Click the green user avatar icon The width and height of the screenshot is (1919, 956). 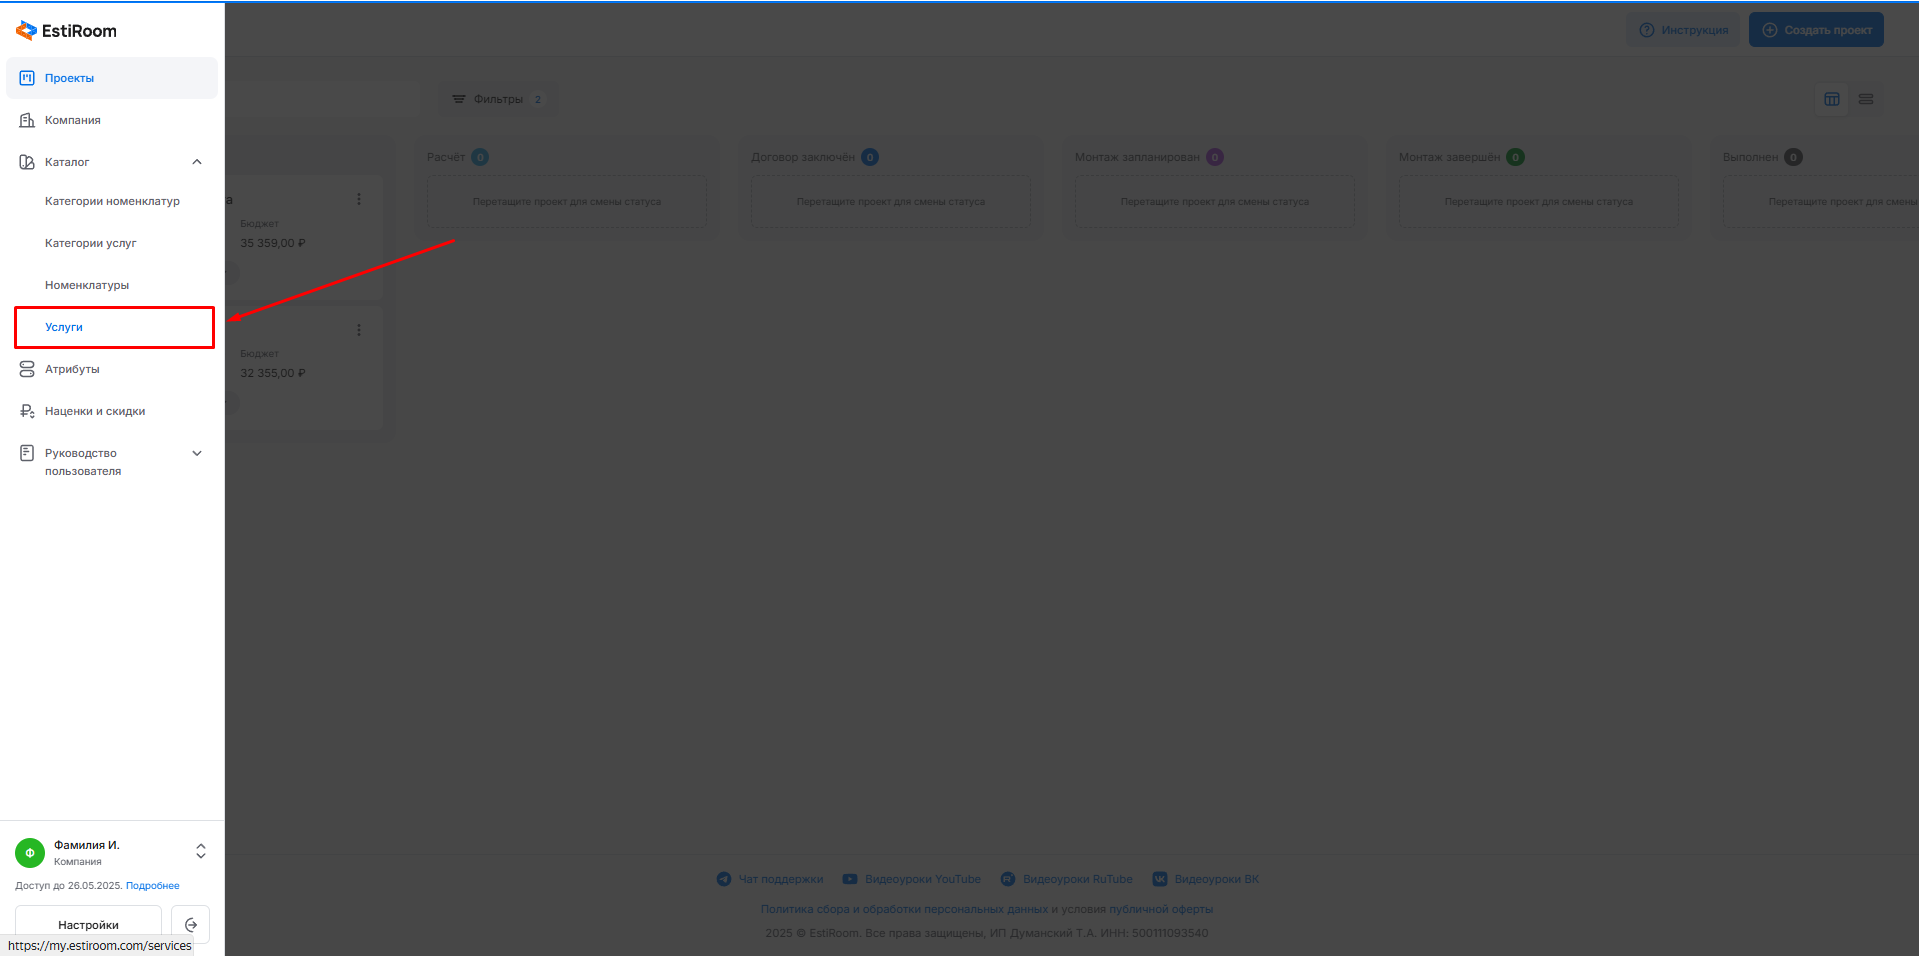(30, 853)
